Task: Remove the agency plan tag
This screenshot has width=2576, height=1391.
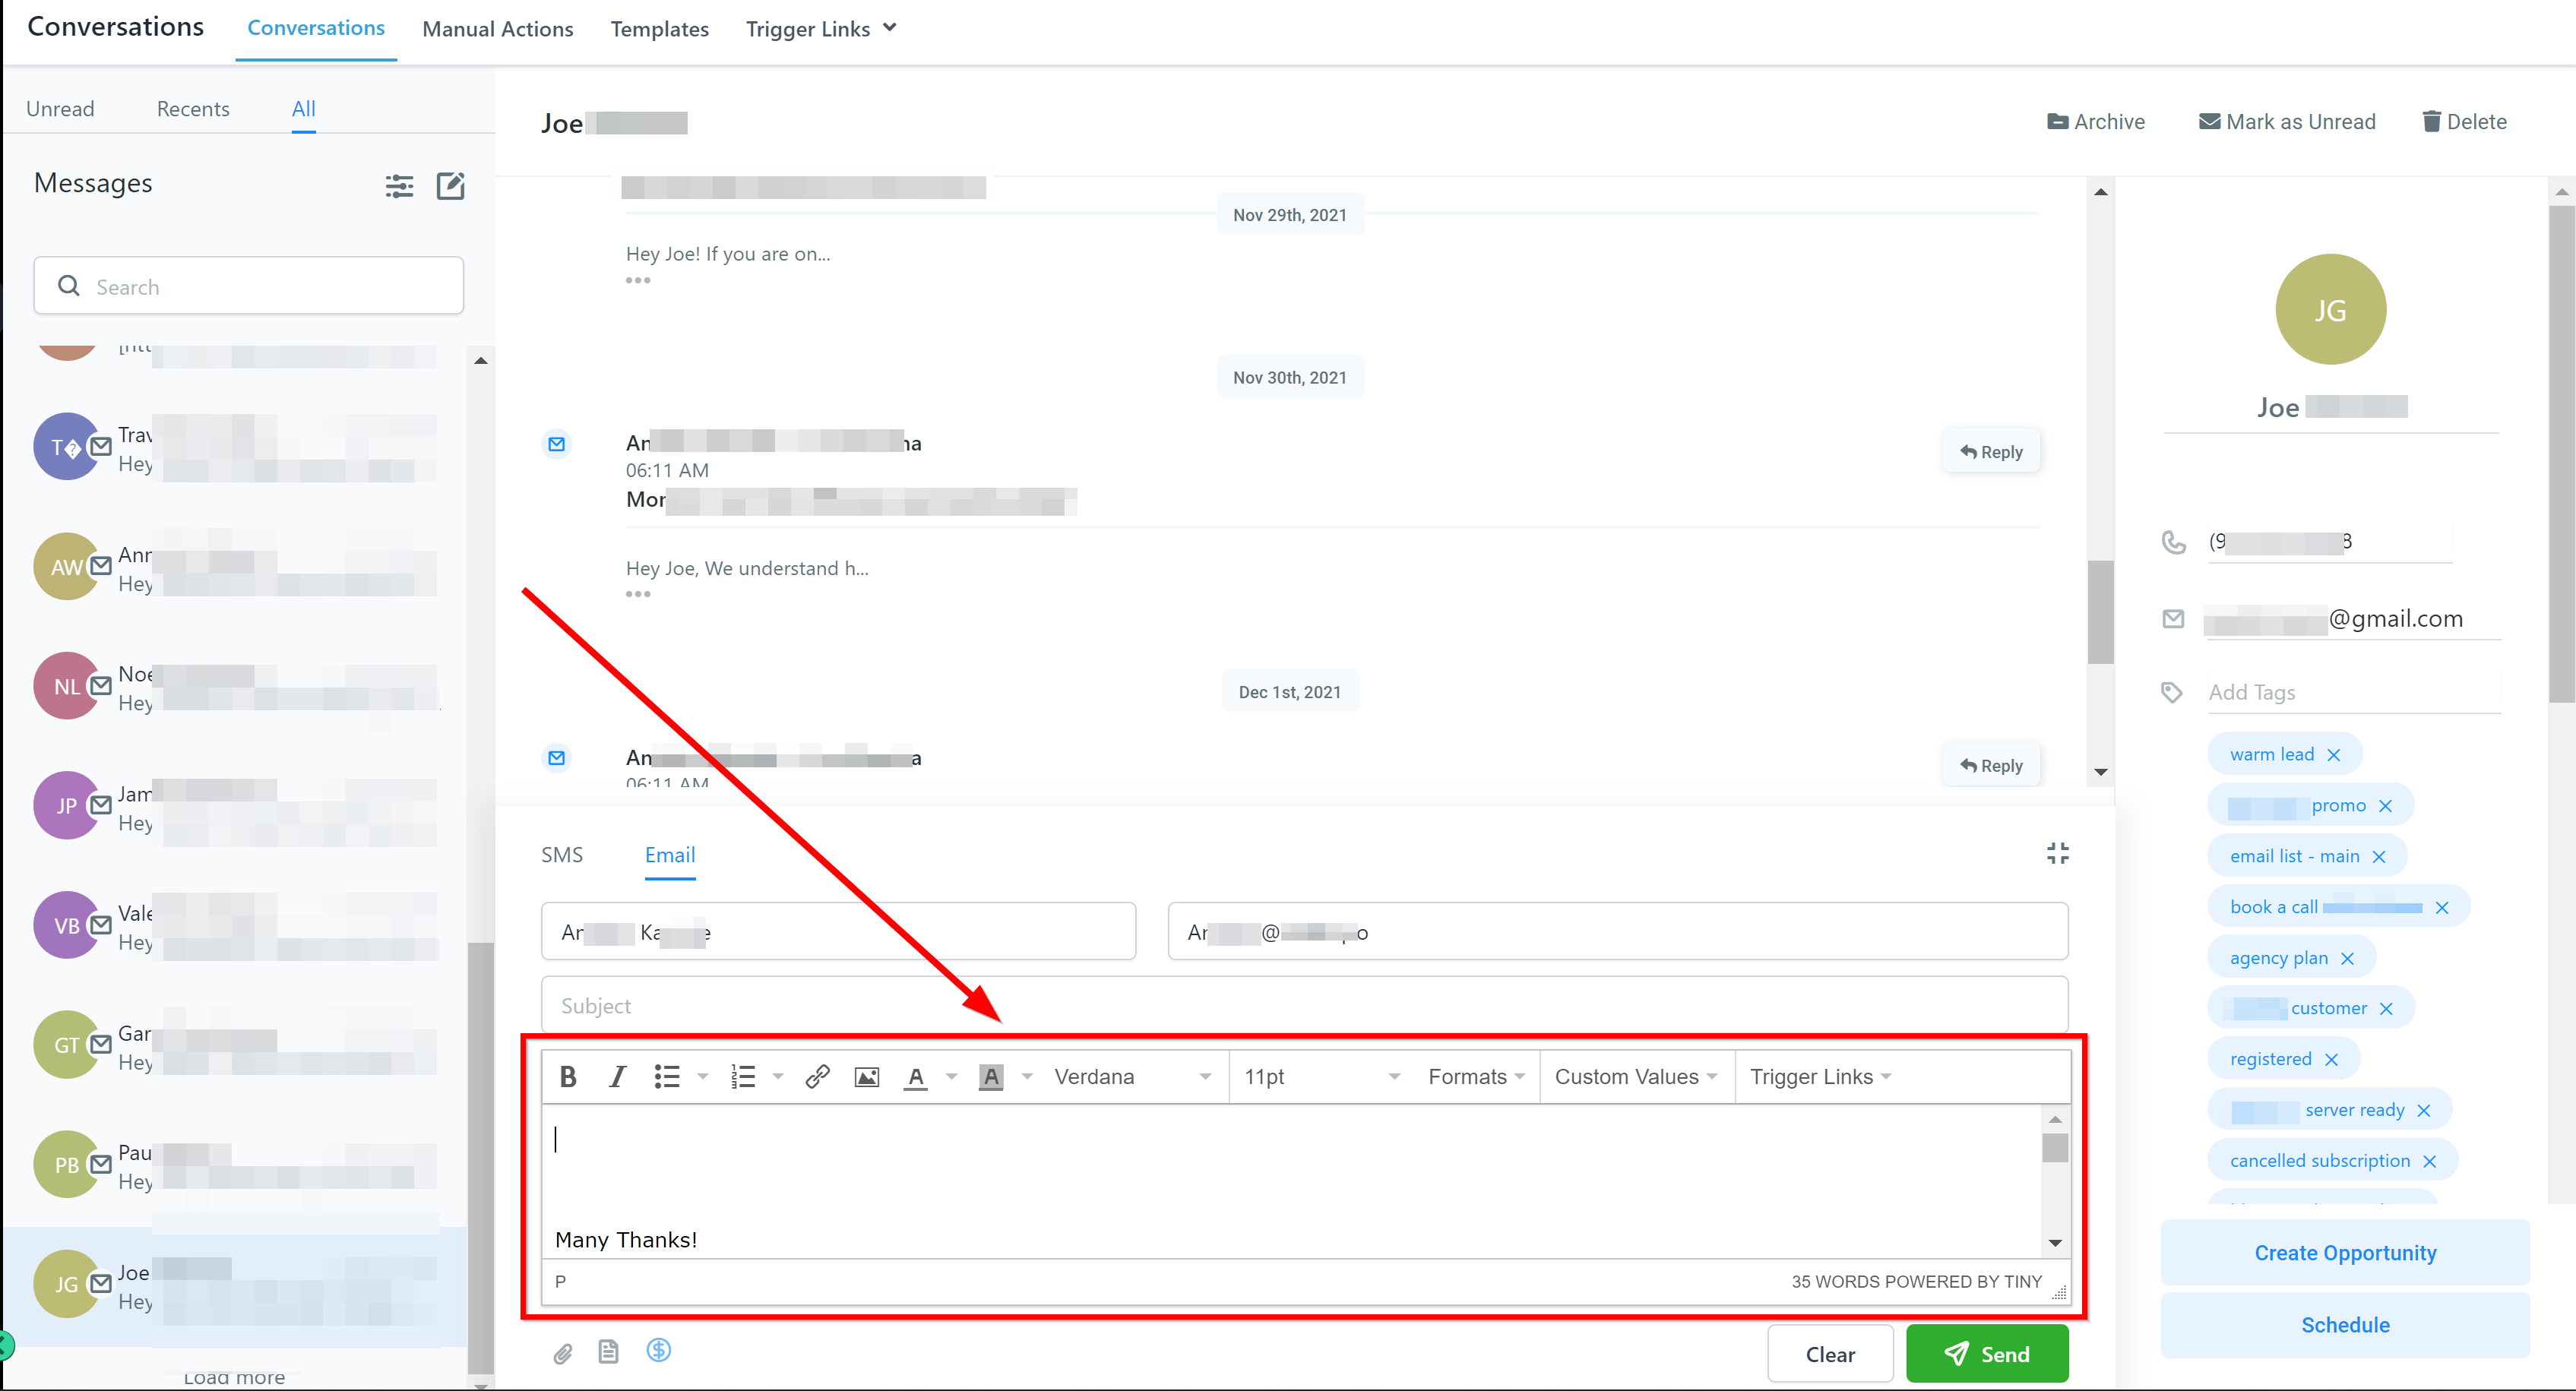Action: tap(2348, 959)
